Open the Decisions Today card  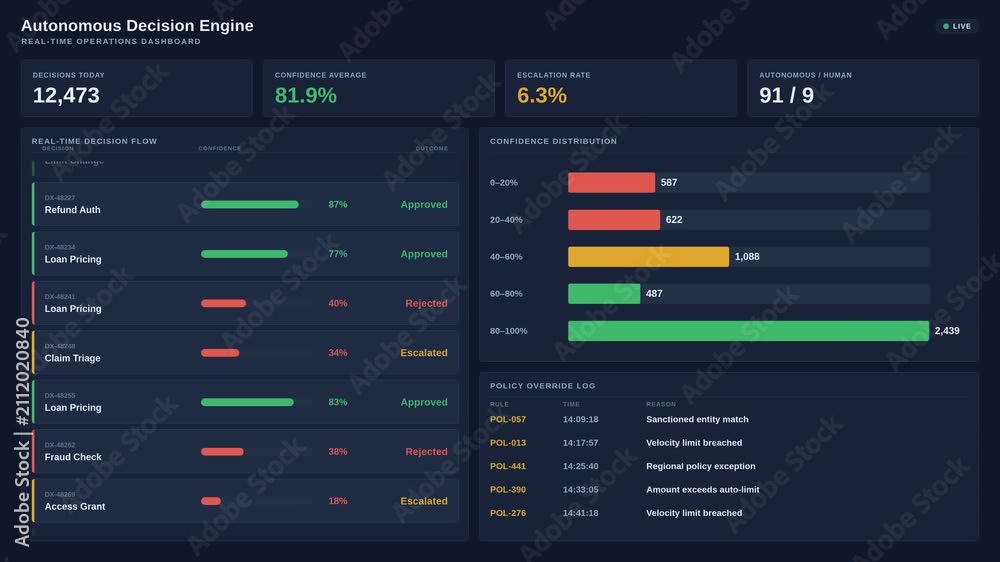click(136, 88)
